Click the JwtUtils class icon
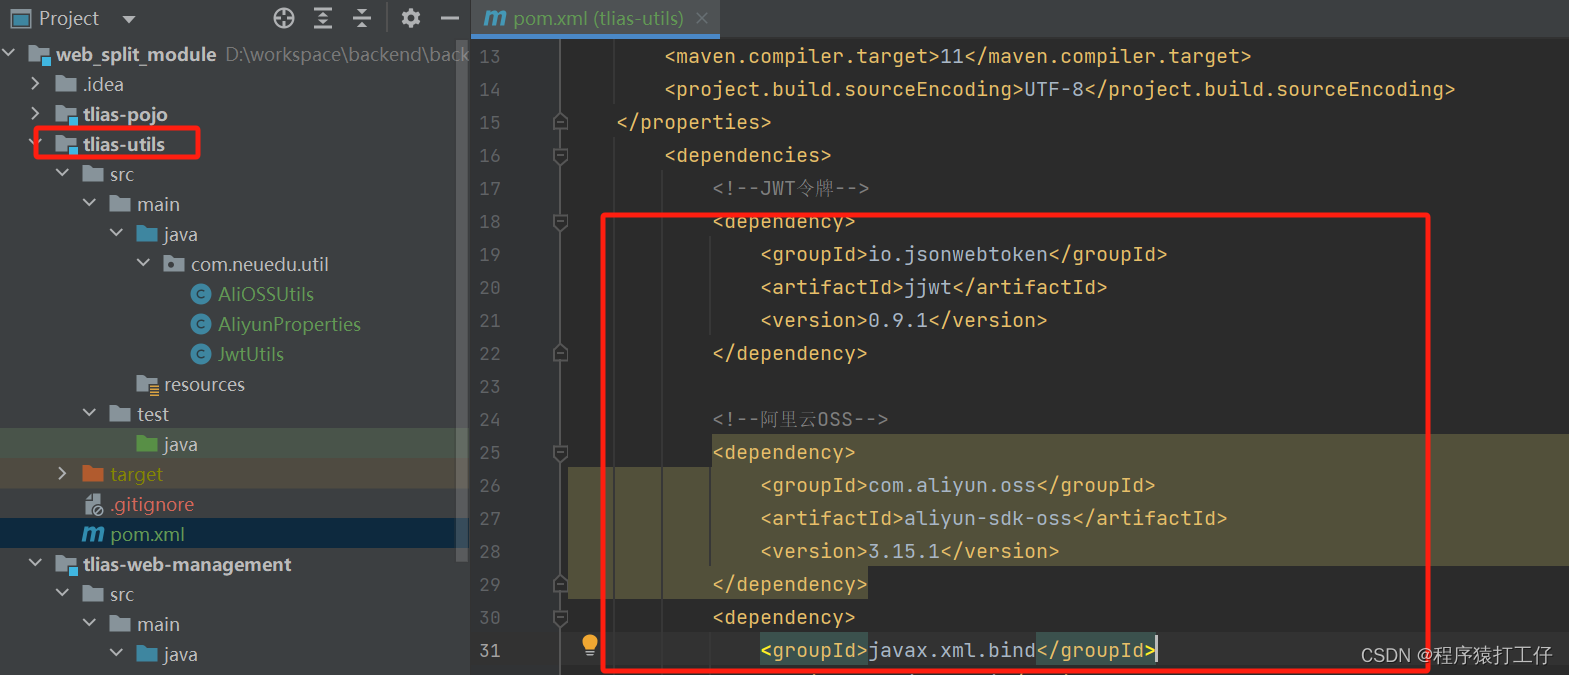Viewport: 1569px width, 675px height. [x=201, y=354]
